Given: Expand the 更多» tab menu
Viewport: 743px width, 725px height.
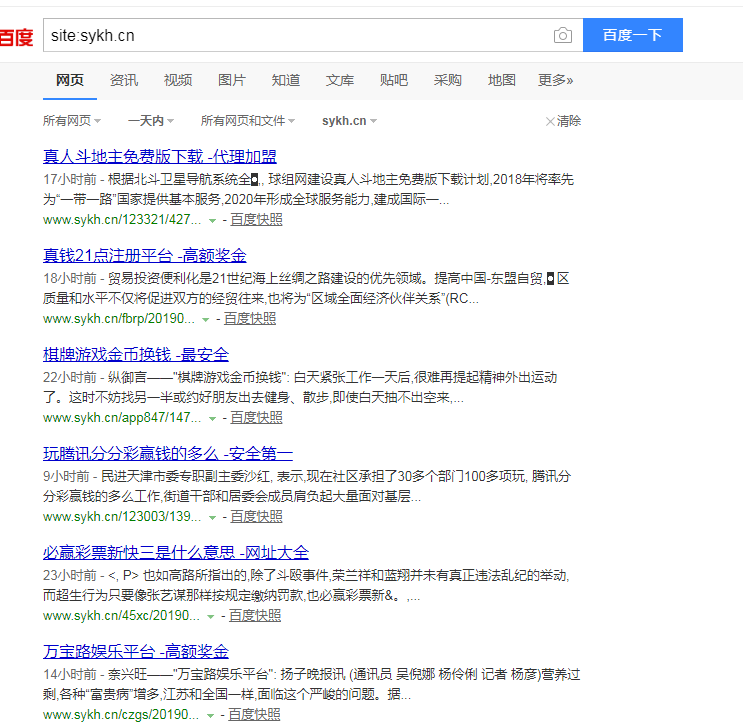Looking at the screenshot, I should [x=555, y=80].
